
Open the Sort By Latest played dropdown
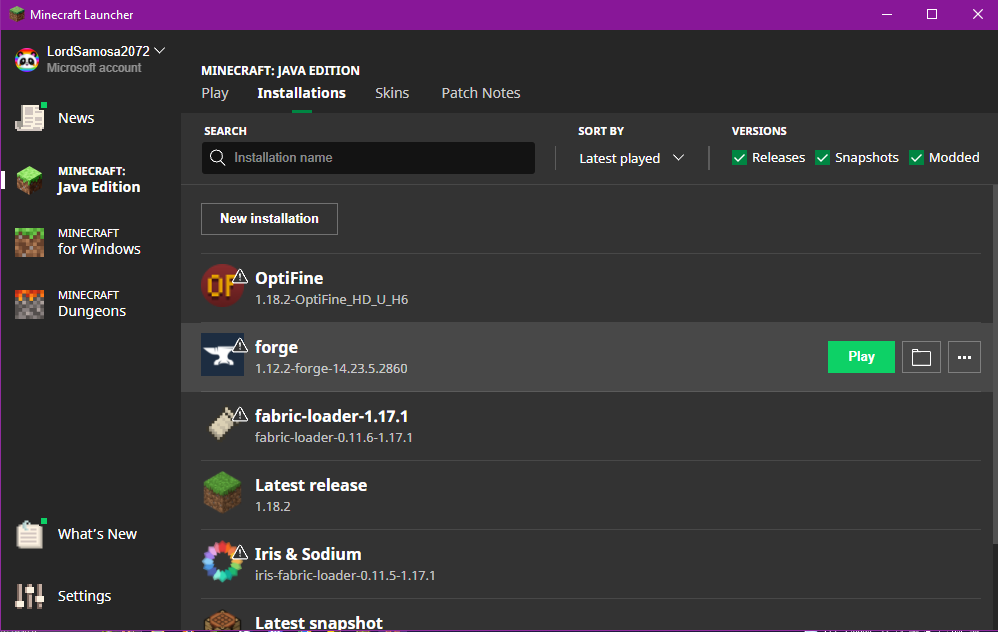tap(631, 158)
